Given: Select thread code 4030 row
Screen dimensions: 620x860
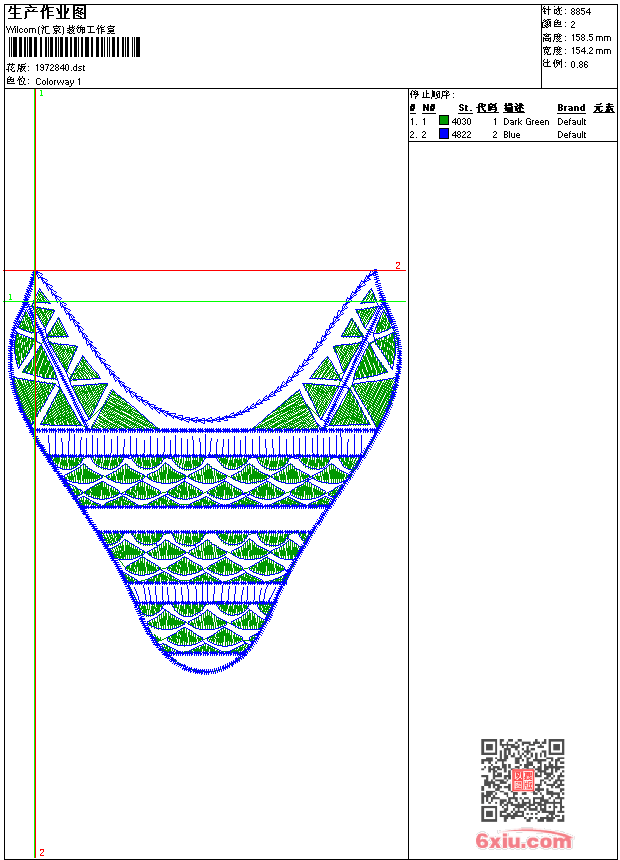Looking at the screenshot, I should (461, 121).
